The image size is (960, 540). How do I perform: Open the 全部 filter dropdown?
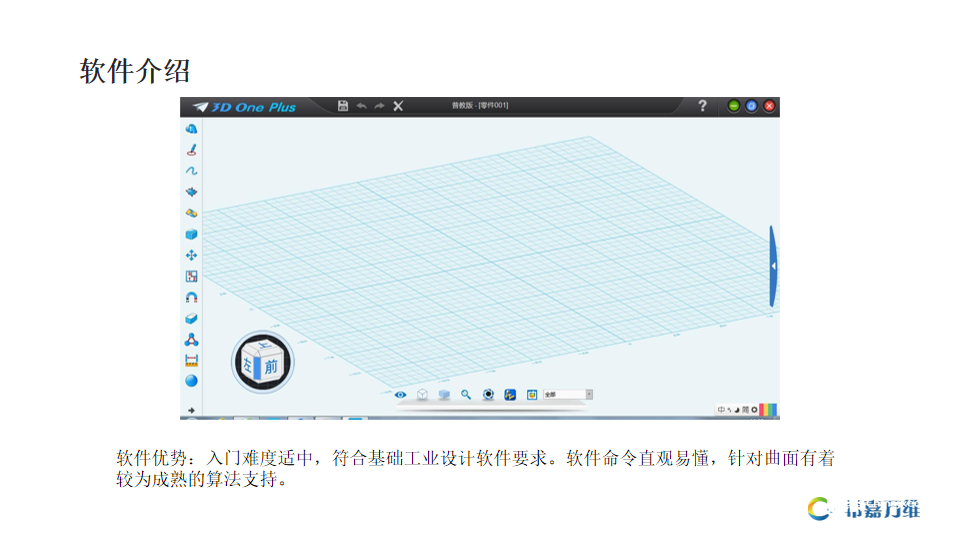(568, 395)
